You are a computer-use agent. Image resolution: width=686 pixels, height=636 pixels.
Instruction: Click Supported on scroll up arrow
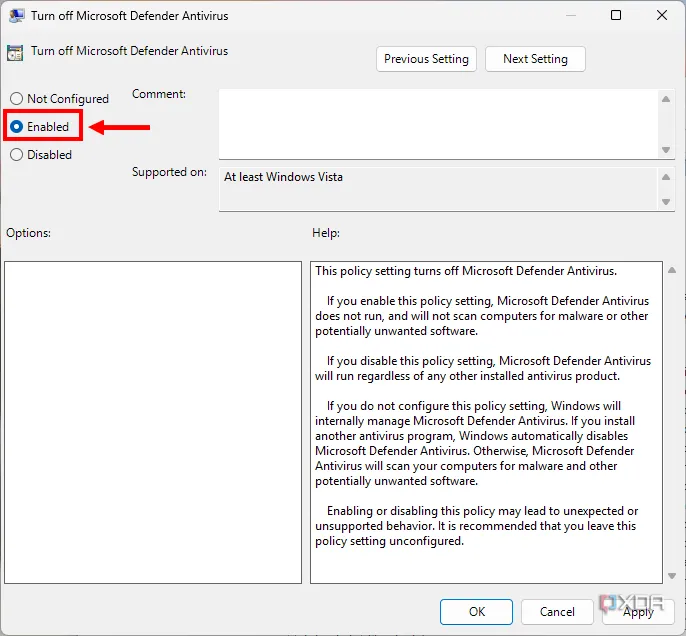click(x=666, y=177)
